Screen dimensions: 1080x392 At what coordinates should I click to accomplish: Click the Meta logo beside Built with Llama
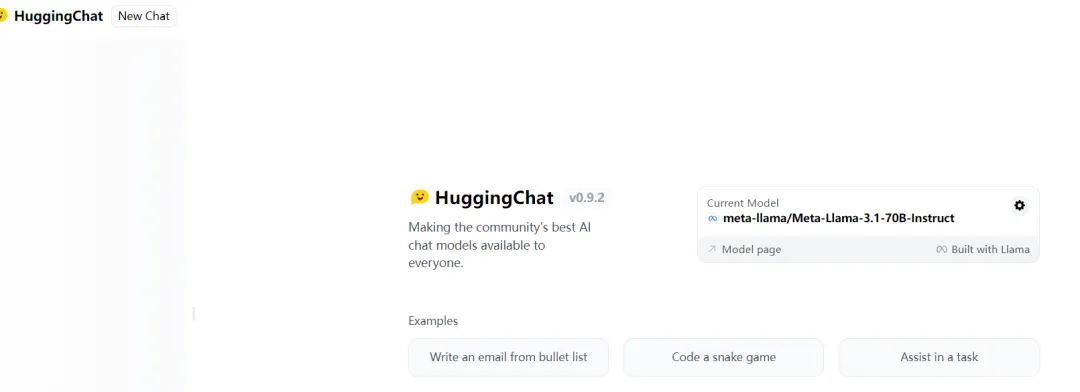click(941, 249)
